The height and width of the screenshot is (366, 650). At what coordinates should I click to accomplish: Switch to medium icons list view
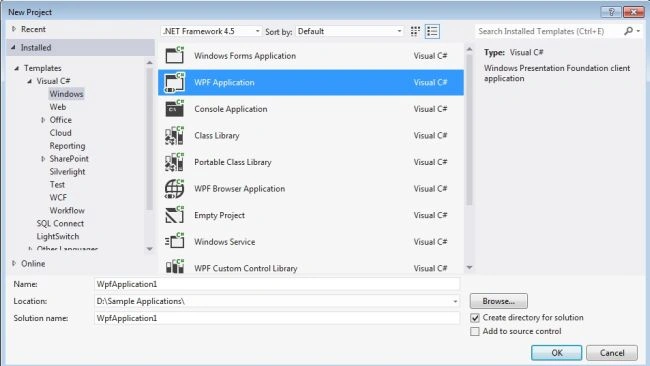[432, 31]
